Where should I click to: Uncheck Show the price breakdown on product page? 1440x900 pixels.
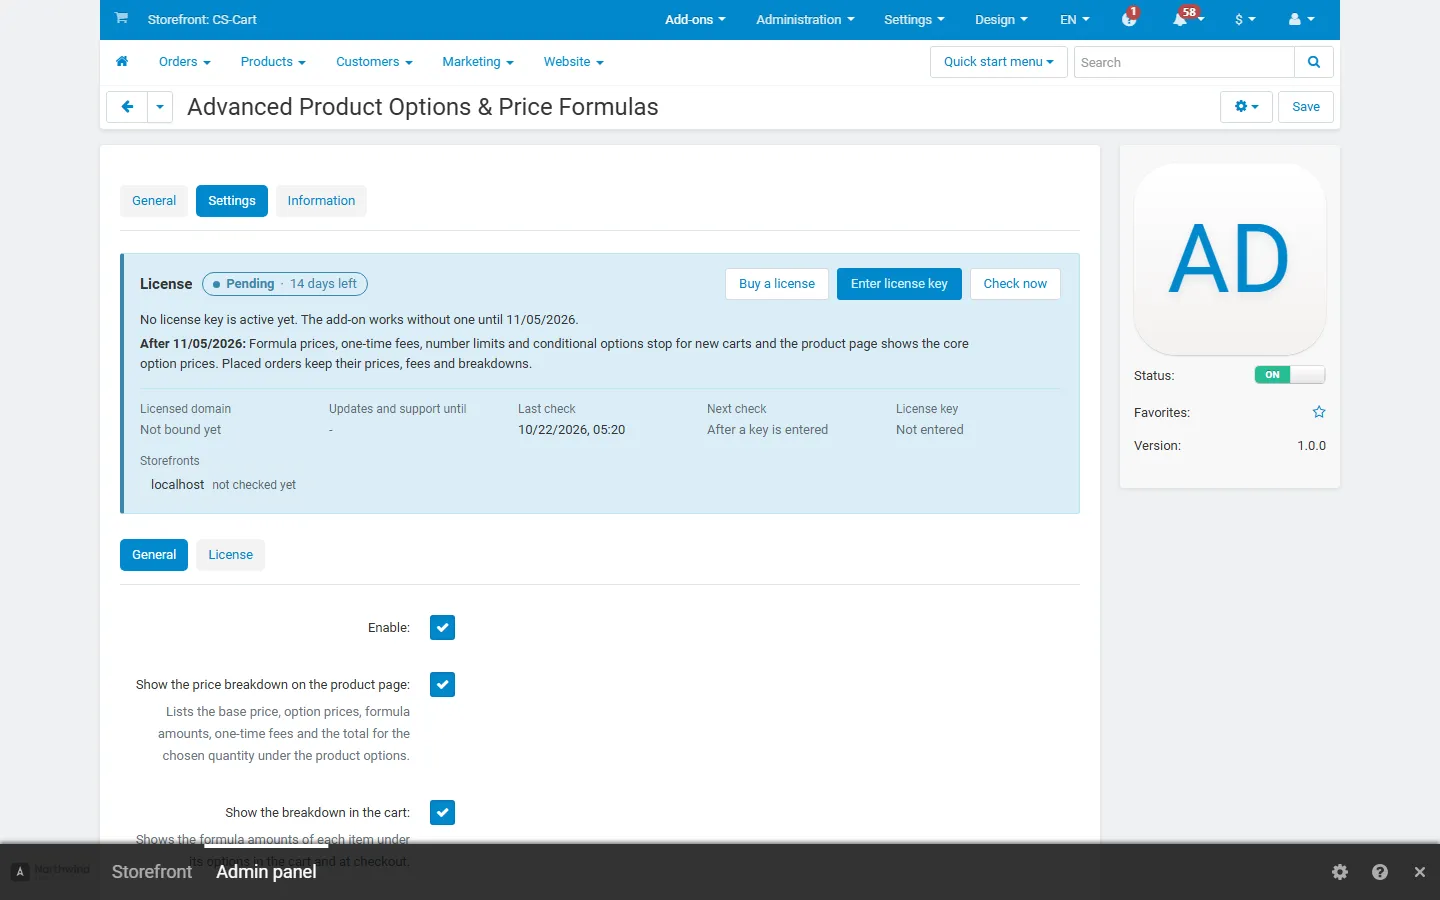coord(442,684)
